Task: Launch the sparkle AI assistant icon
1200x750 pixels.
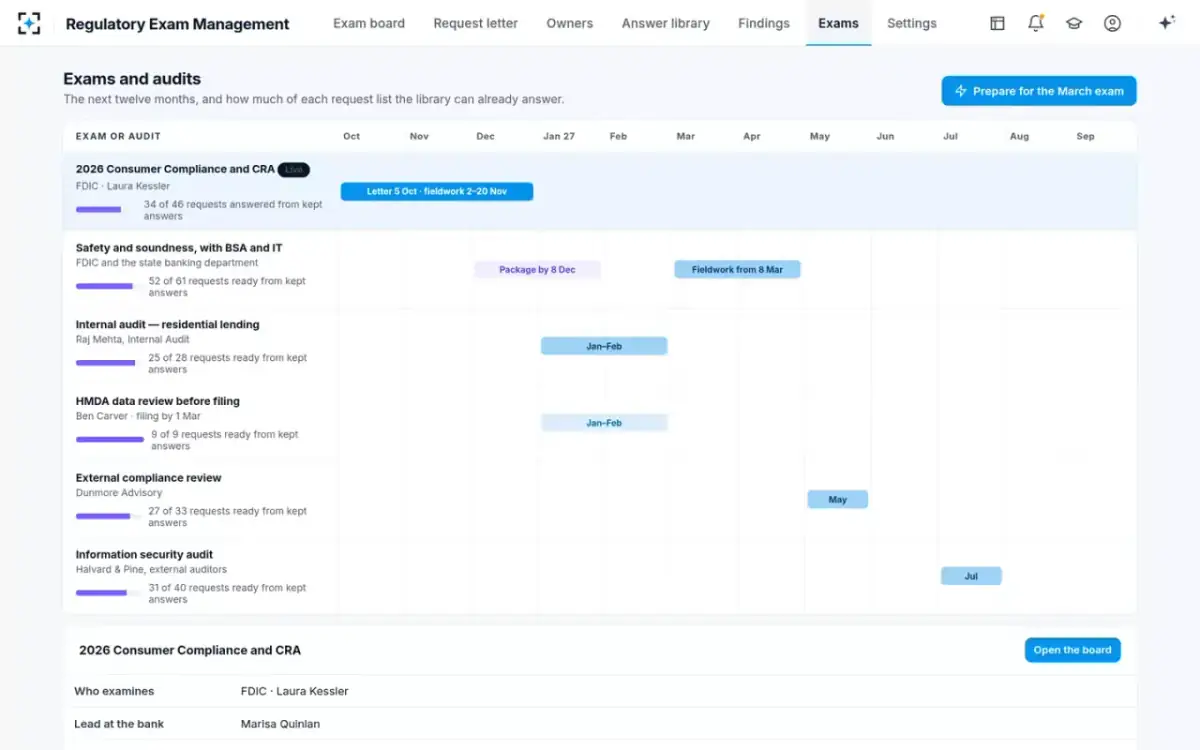Action: 1166,23
